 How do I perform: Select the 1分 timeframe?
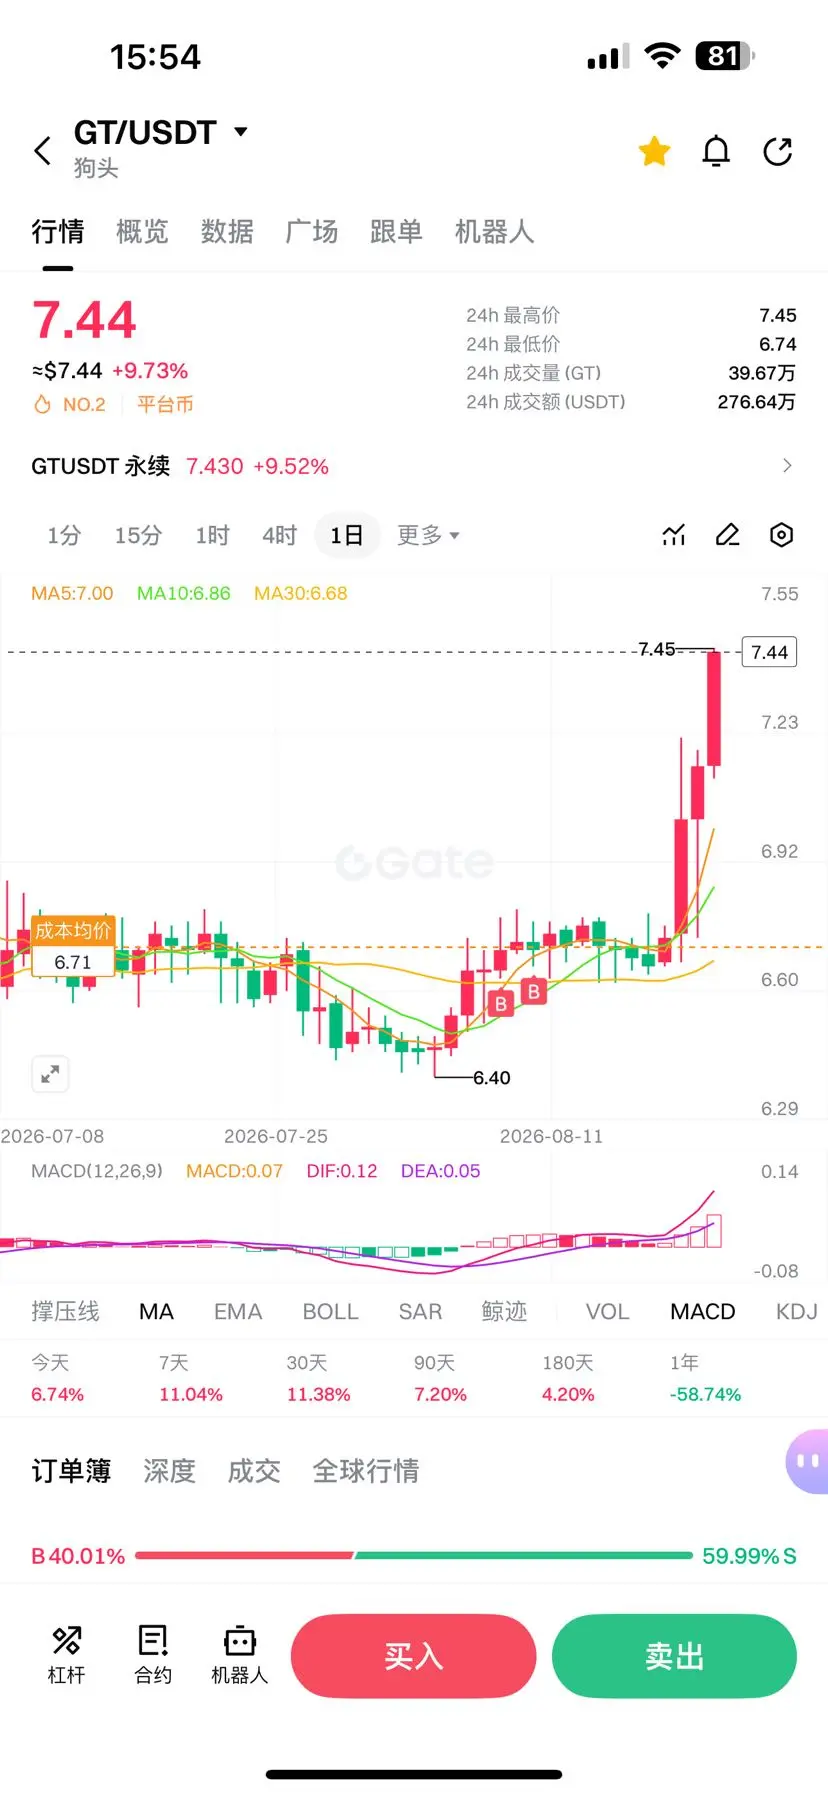tap(64, 535)
